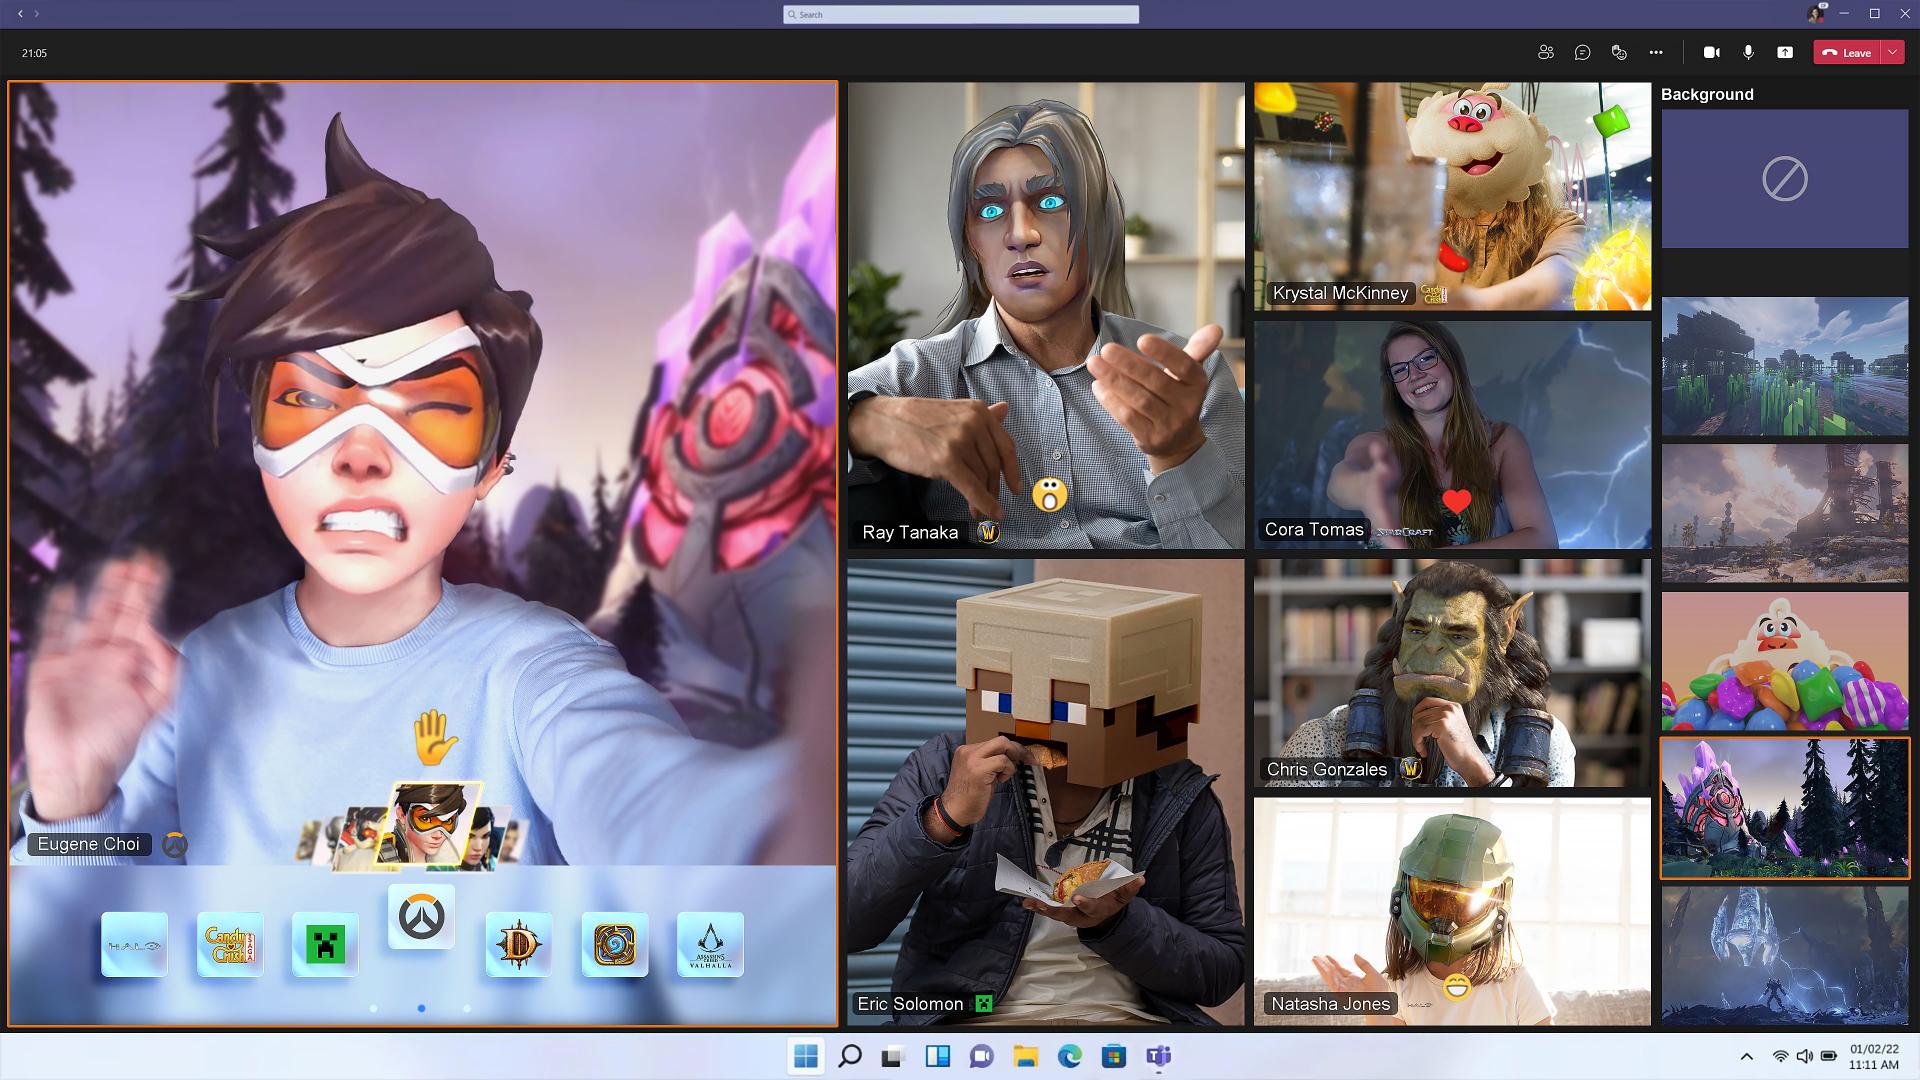Open the volume control in tray
1920x1080 pixels.
[x=1804, y=1056]
